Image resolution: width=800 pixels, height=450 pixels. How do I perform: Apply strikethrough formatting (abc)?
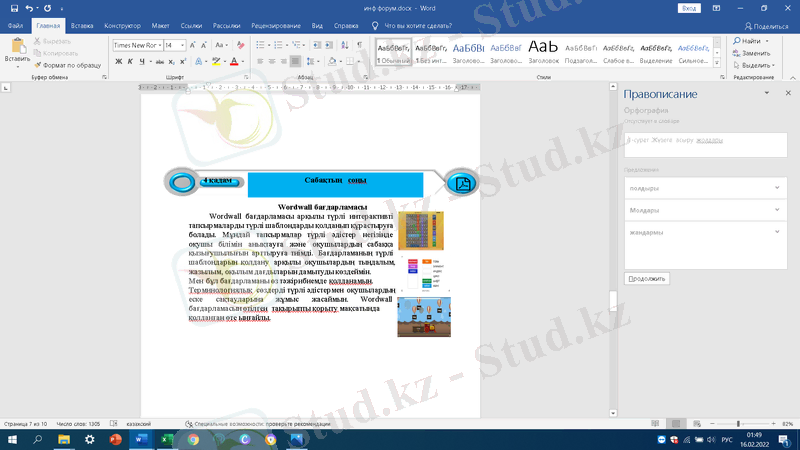coord(160,62)
